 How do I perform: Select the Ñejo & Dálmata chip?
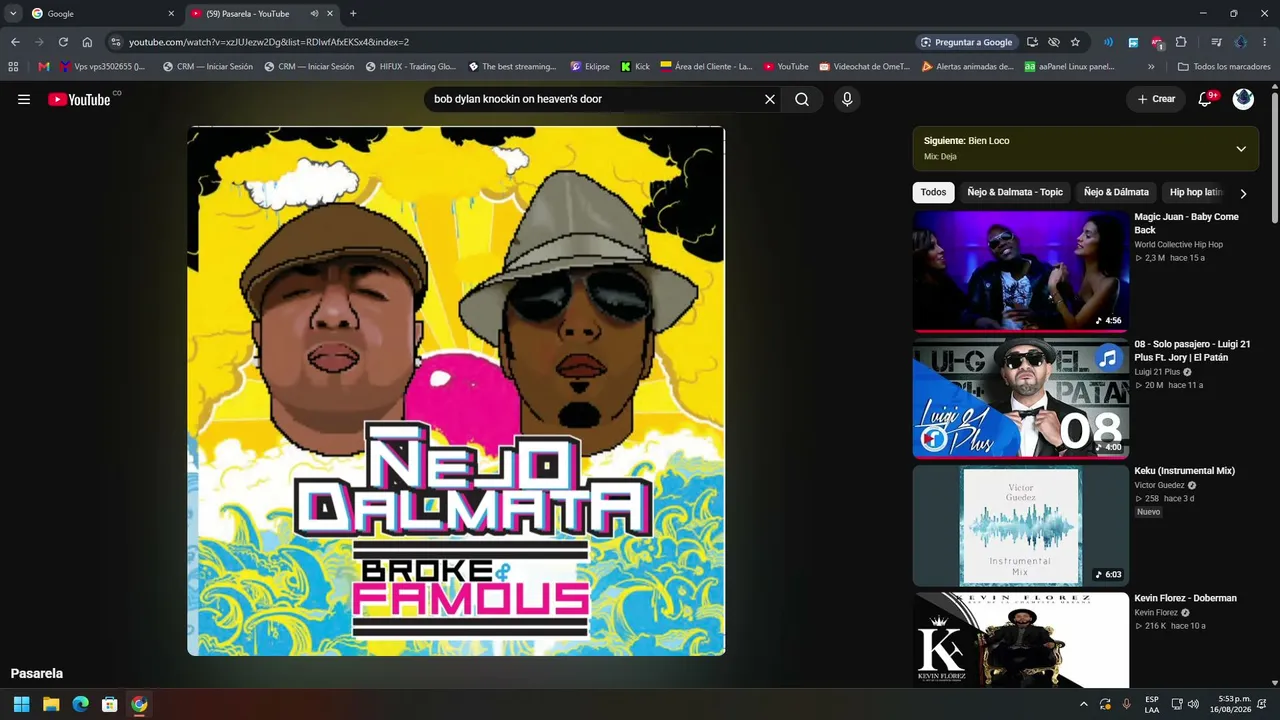tap(1116, 192)
